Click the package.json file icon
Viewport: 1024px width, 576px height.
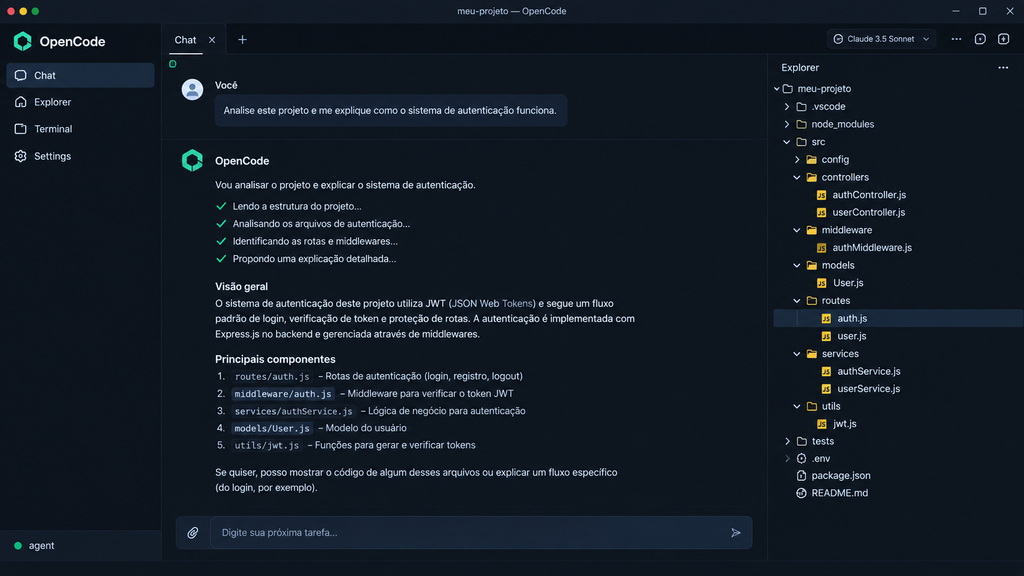point(801,475)
